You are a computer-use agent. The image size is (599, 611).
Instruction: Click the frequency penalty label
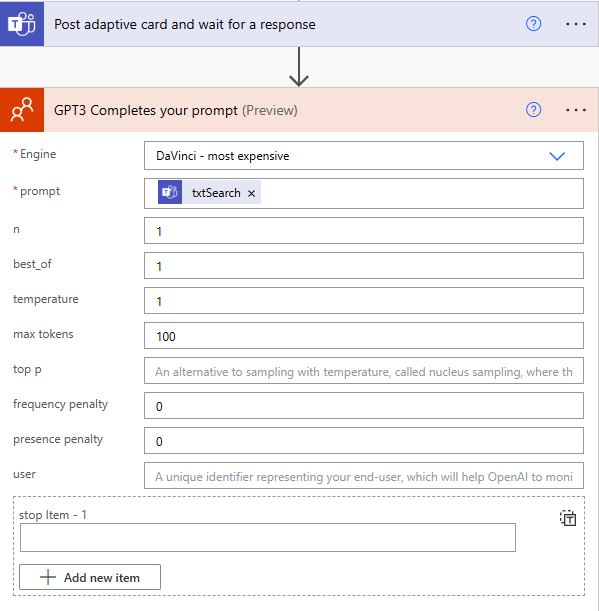coord(60,404)
